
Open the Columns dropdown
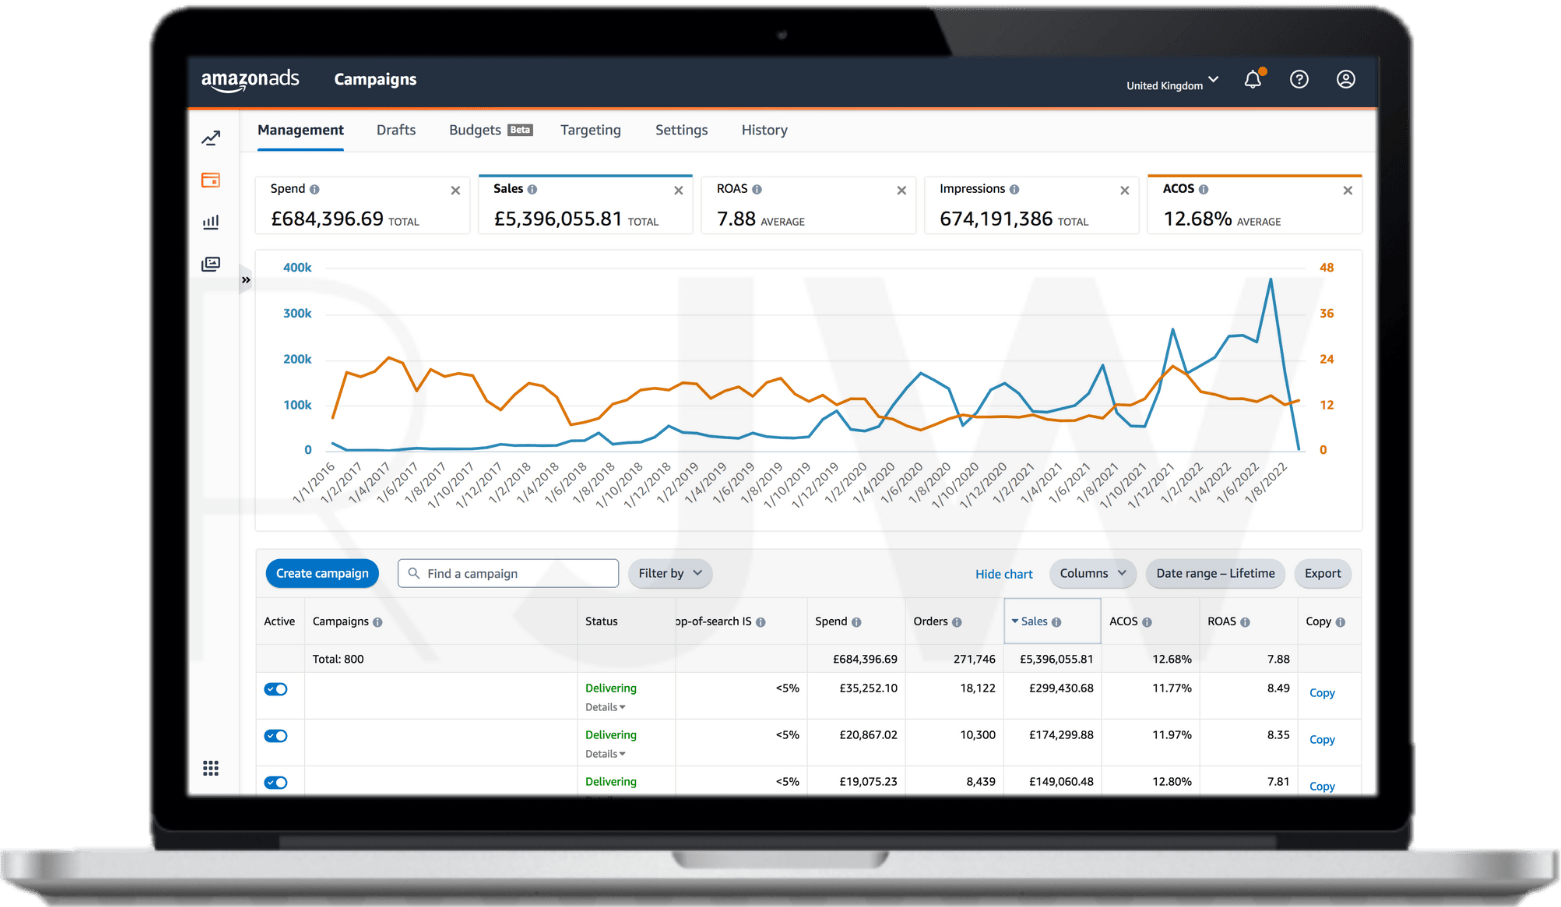pos(1092,573)
